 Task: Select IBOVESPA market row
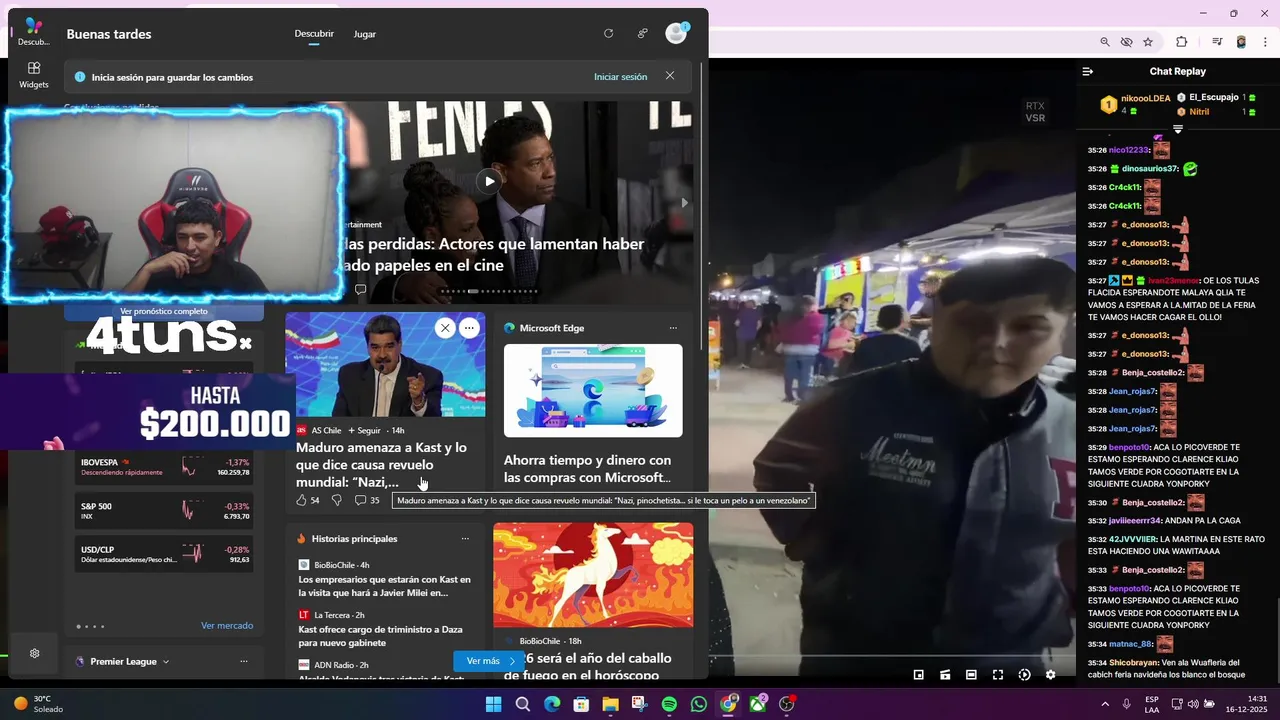pos(165,467)
